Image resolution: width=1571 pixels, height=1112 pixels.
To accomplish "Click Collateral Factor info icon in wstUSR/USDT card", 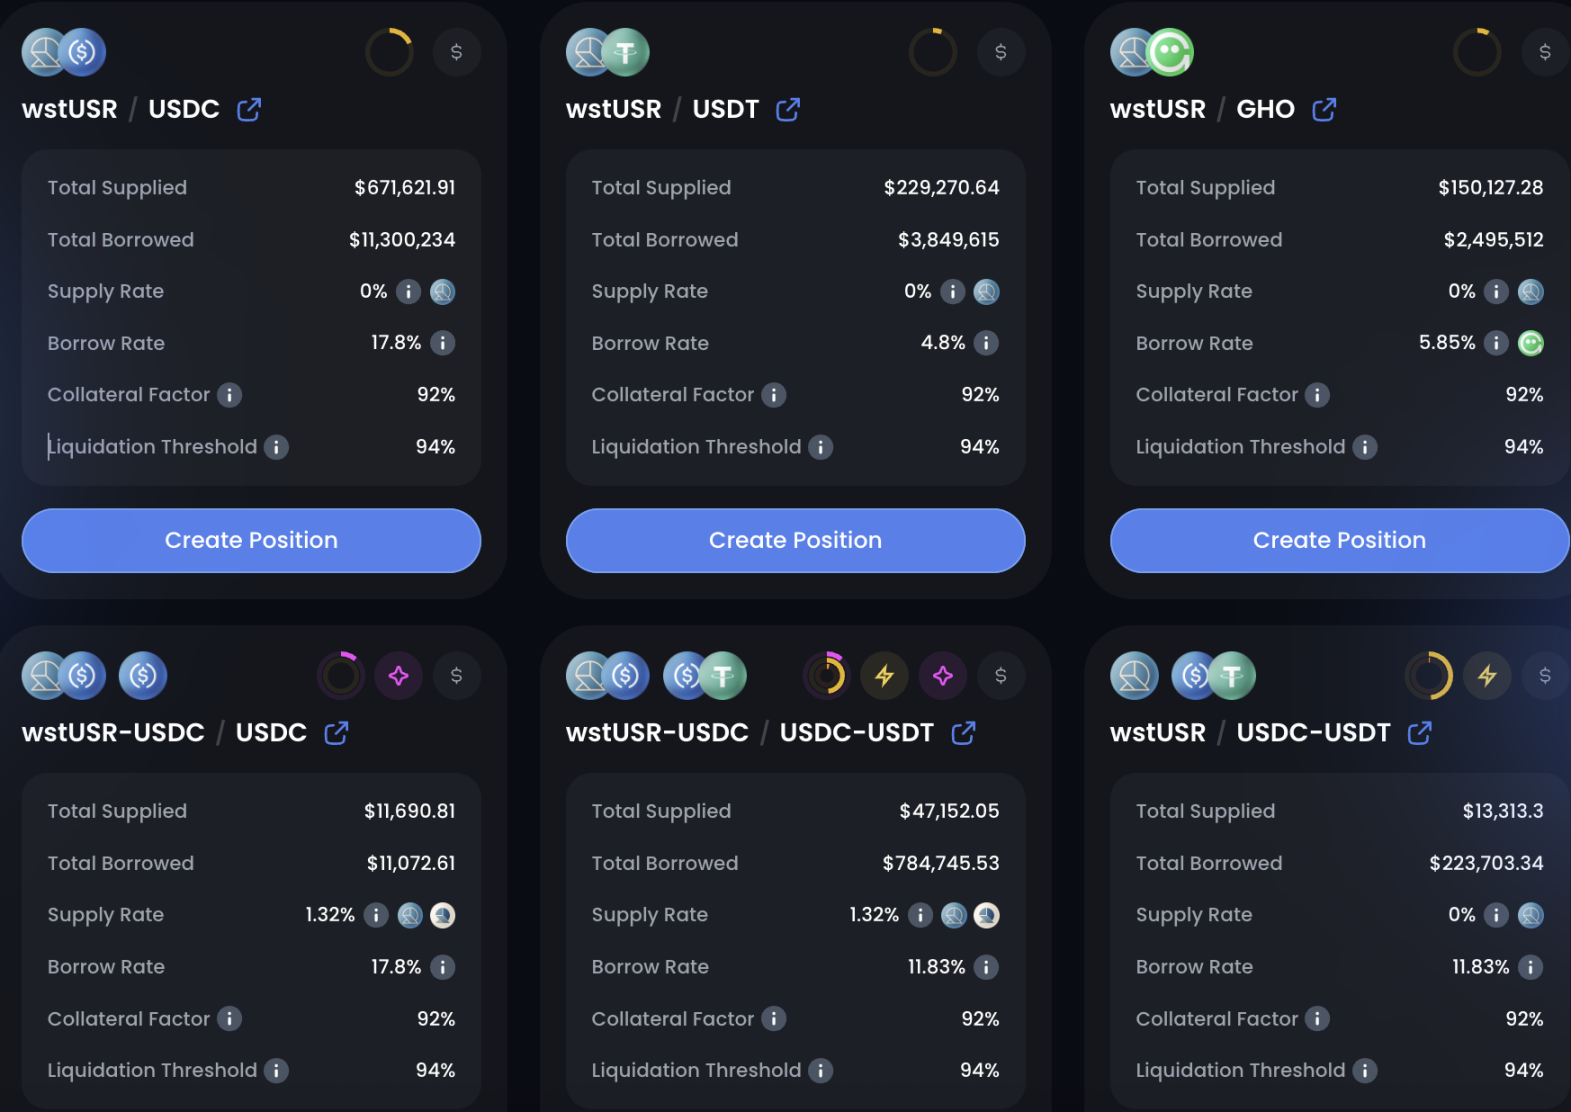I will click(774, 395).
